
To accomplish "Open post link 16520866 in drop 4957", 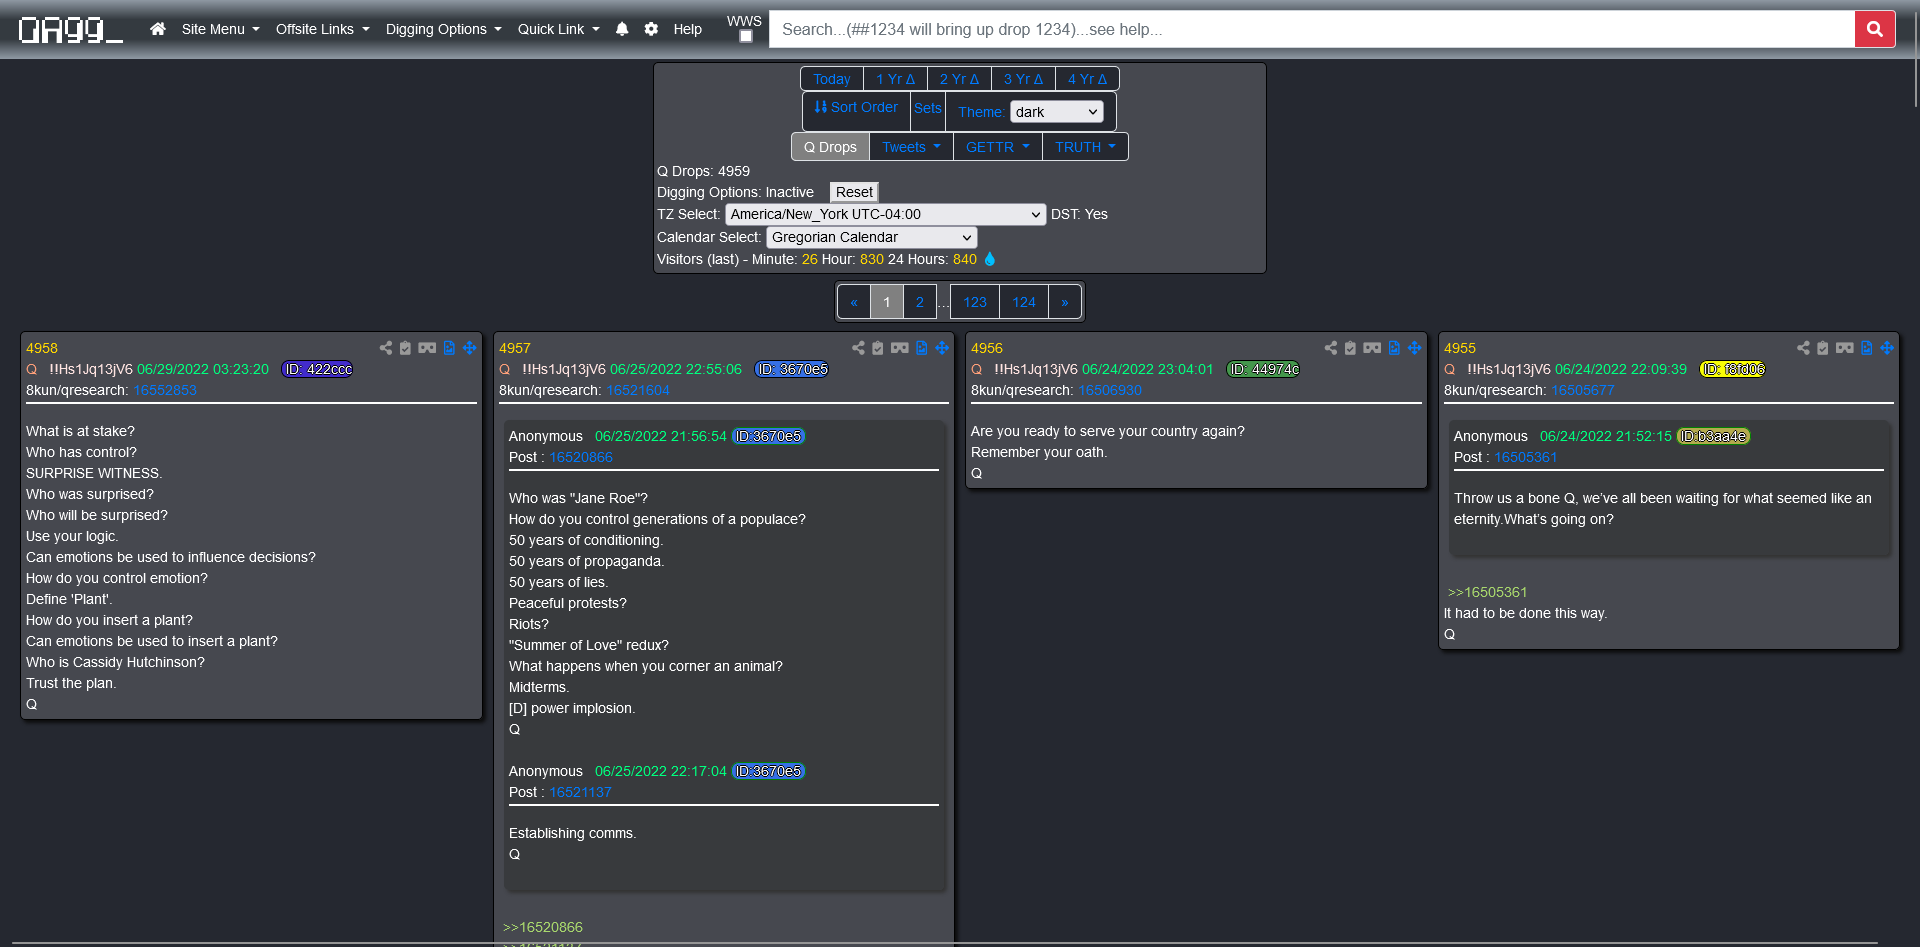I will (581, 457).
